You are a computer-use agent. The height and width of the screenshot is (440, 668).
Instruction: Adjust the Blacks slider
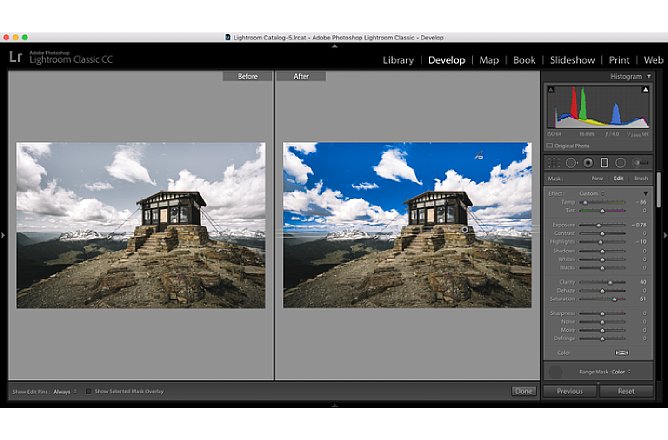602,268
